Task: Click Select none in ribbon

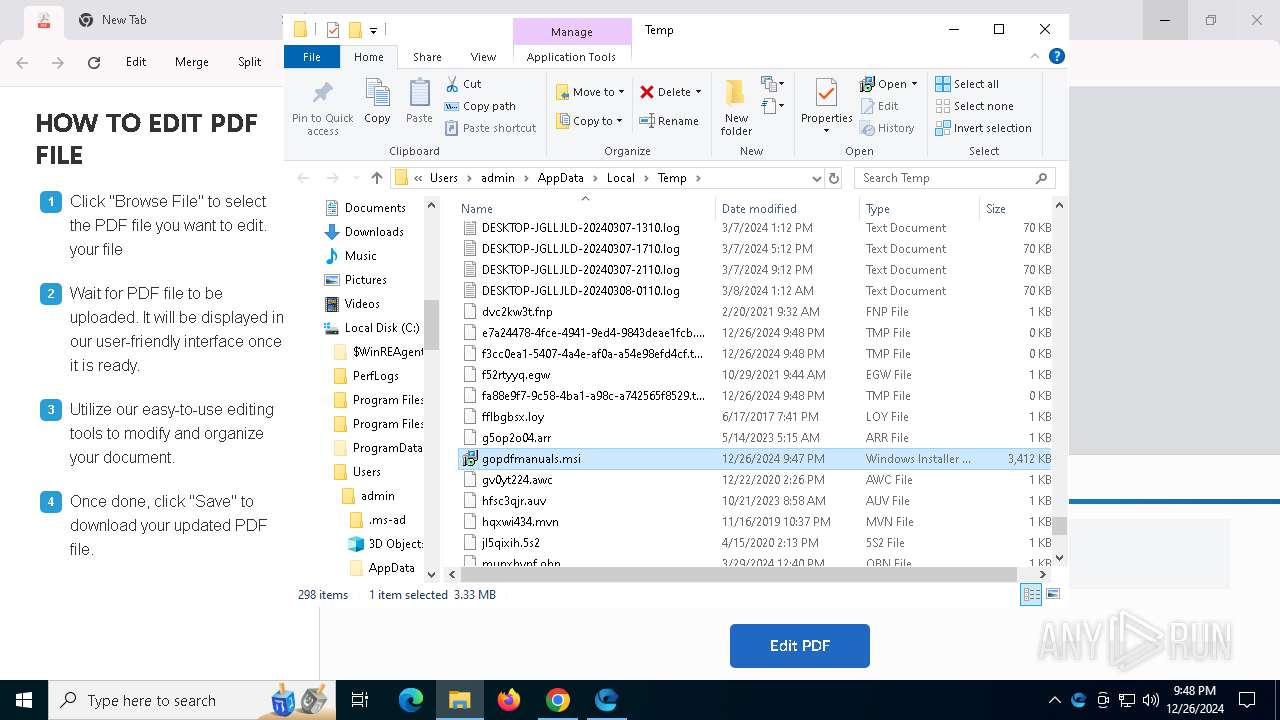Action: 974,106
